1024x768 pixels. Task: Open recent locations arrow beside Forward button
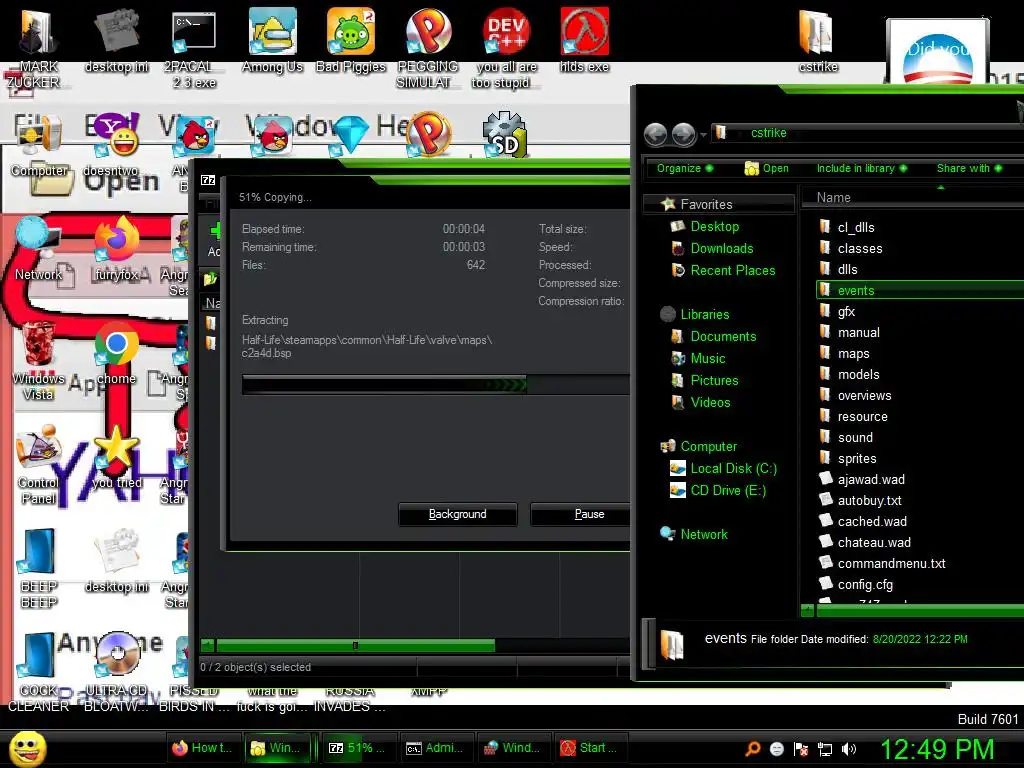[703, 135]
